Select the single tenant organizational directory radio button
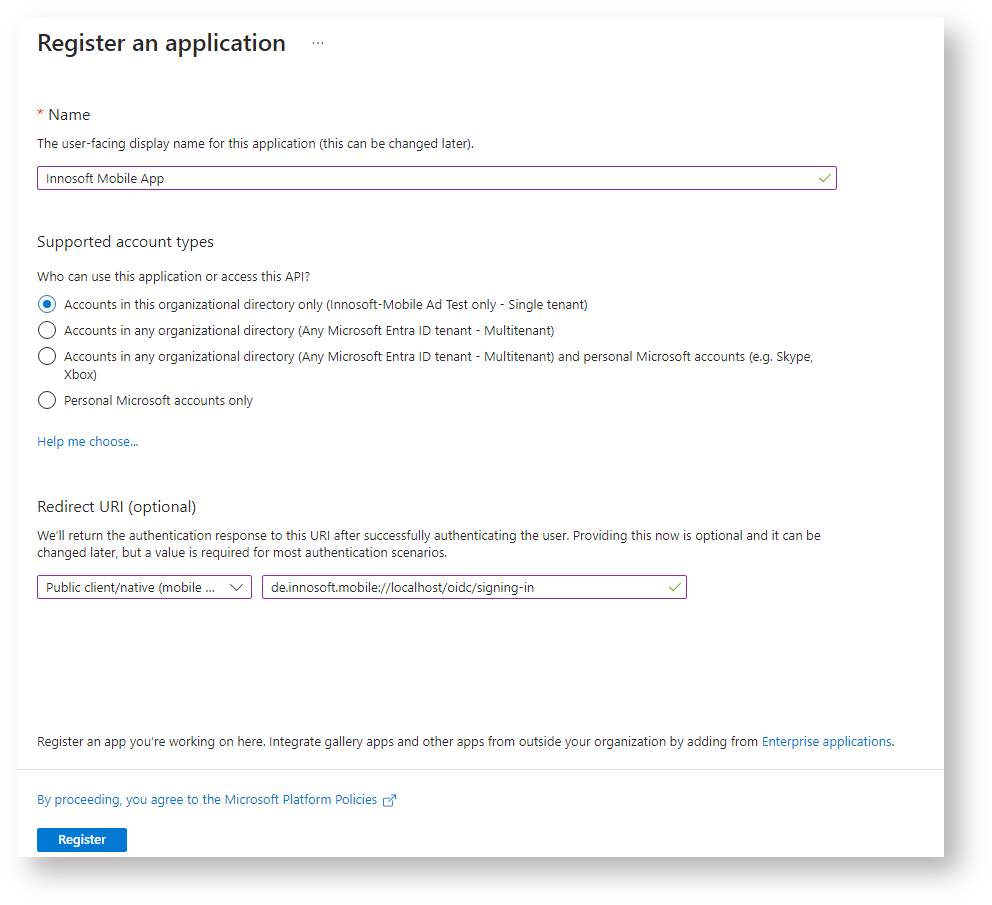 pos(47,304)
